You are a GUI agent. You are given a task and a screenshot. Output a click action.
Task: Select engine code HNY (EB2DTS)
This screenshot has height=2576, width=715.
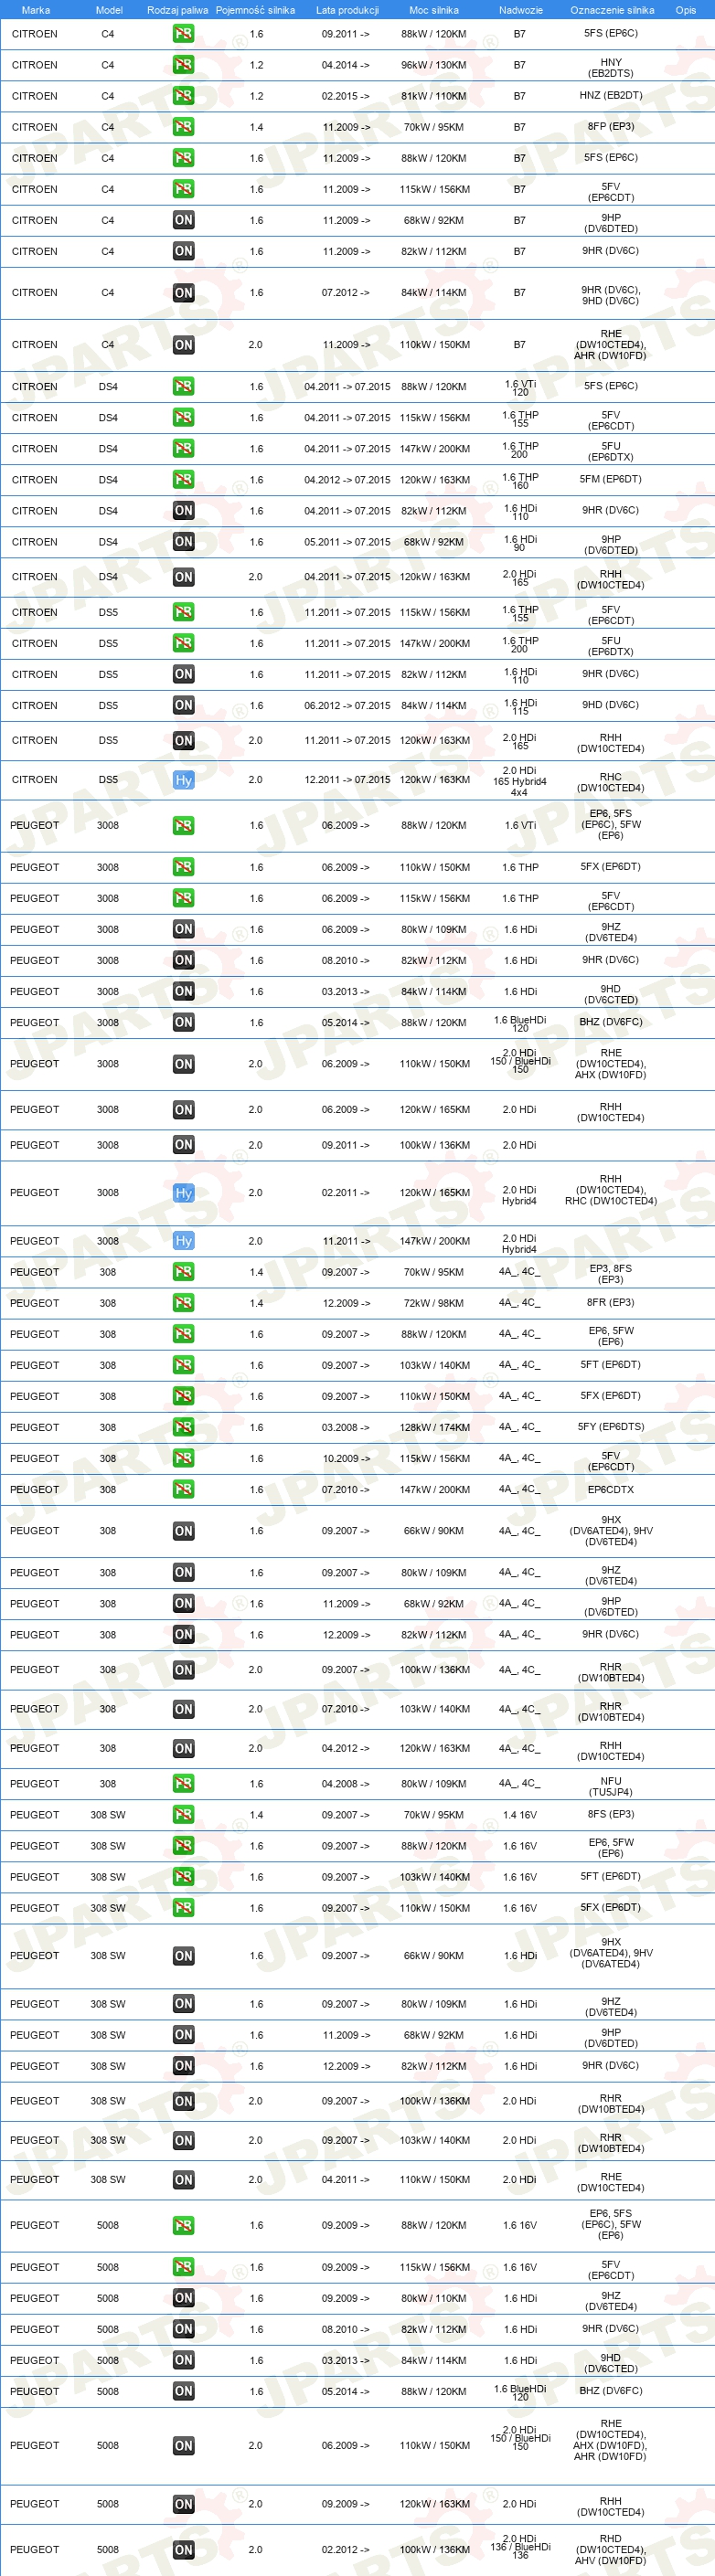tap(611, 67)
